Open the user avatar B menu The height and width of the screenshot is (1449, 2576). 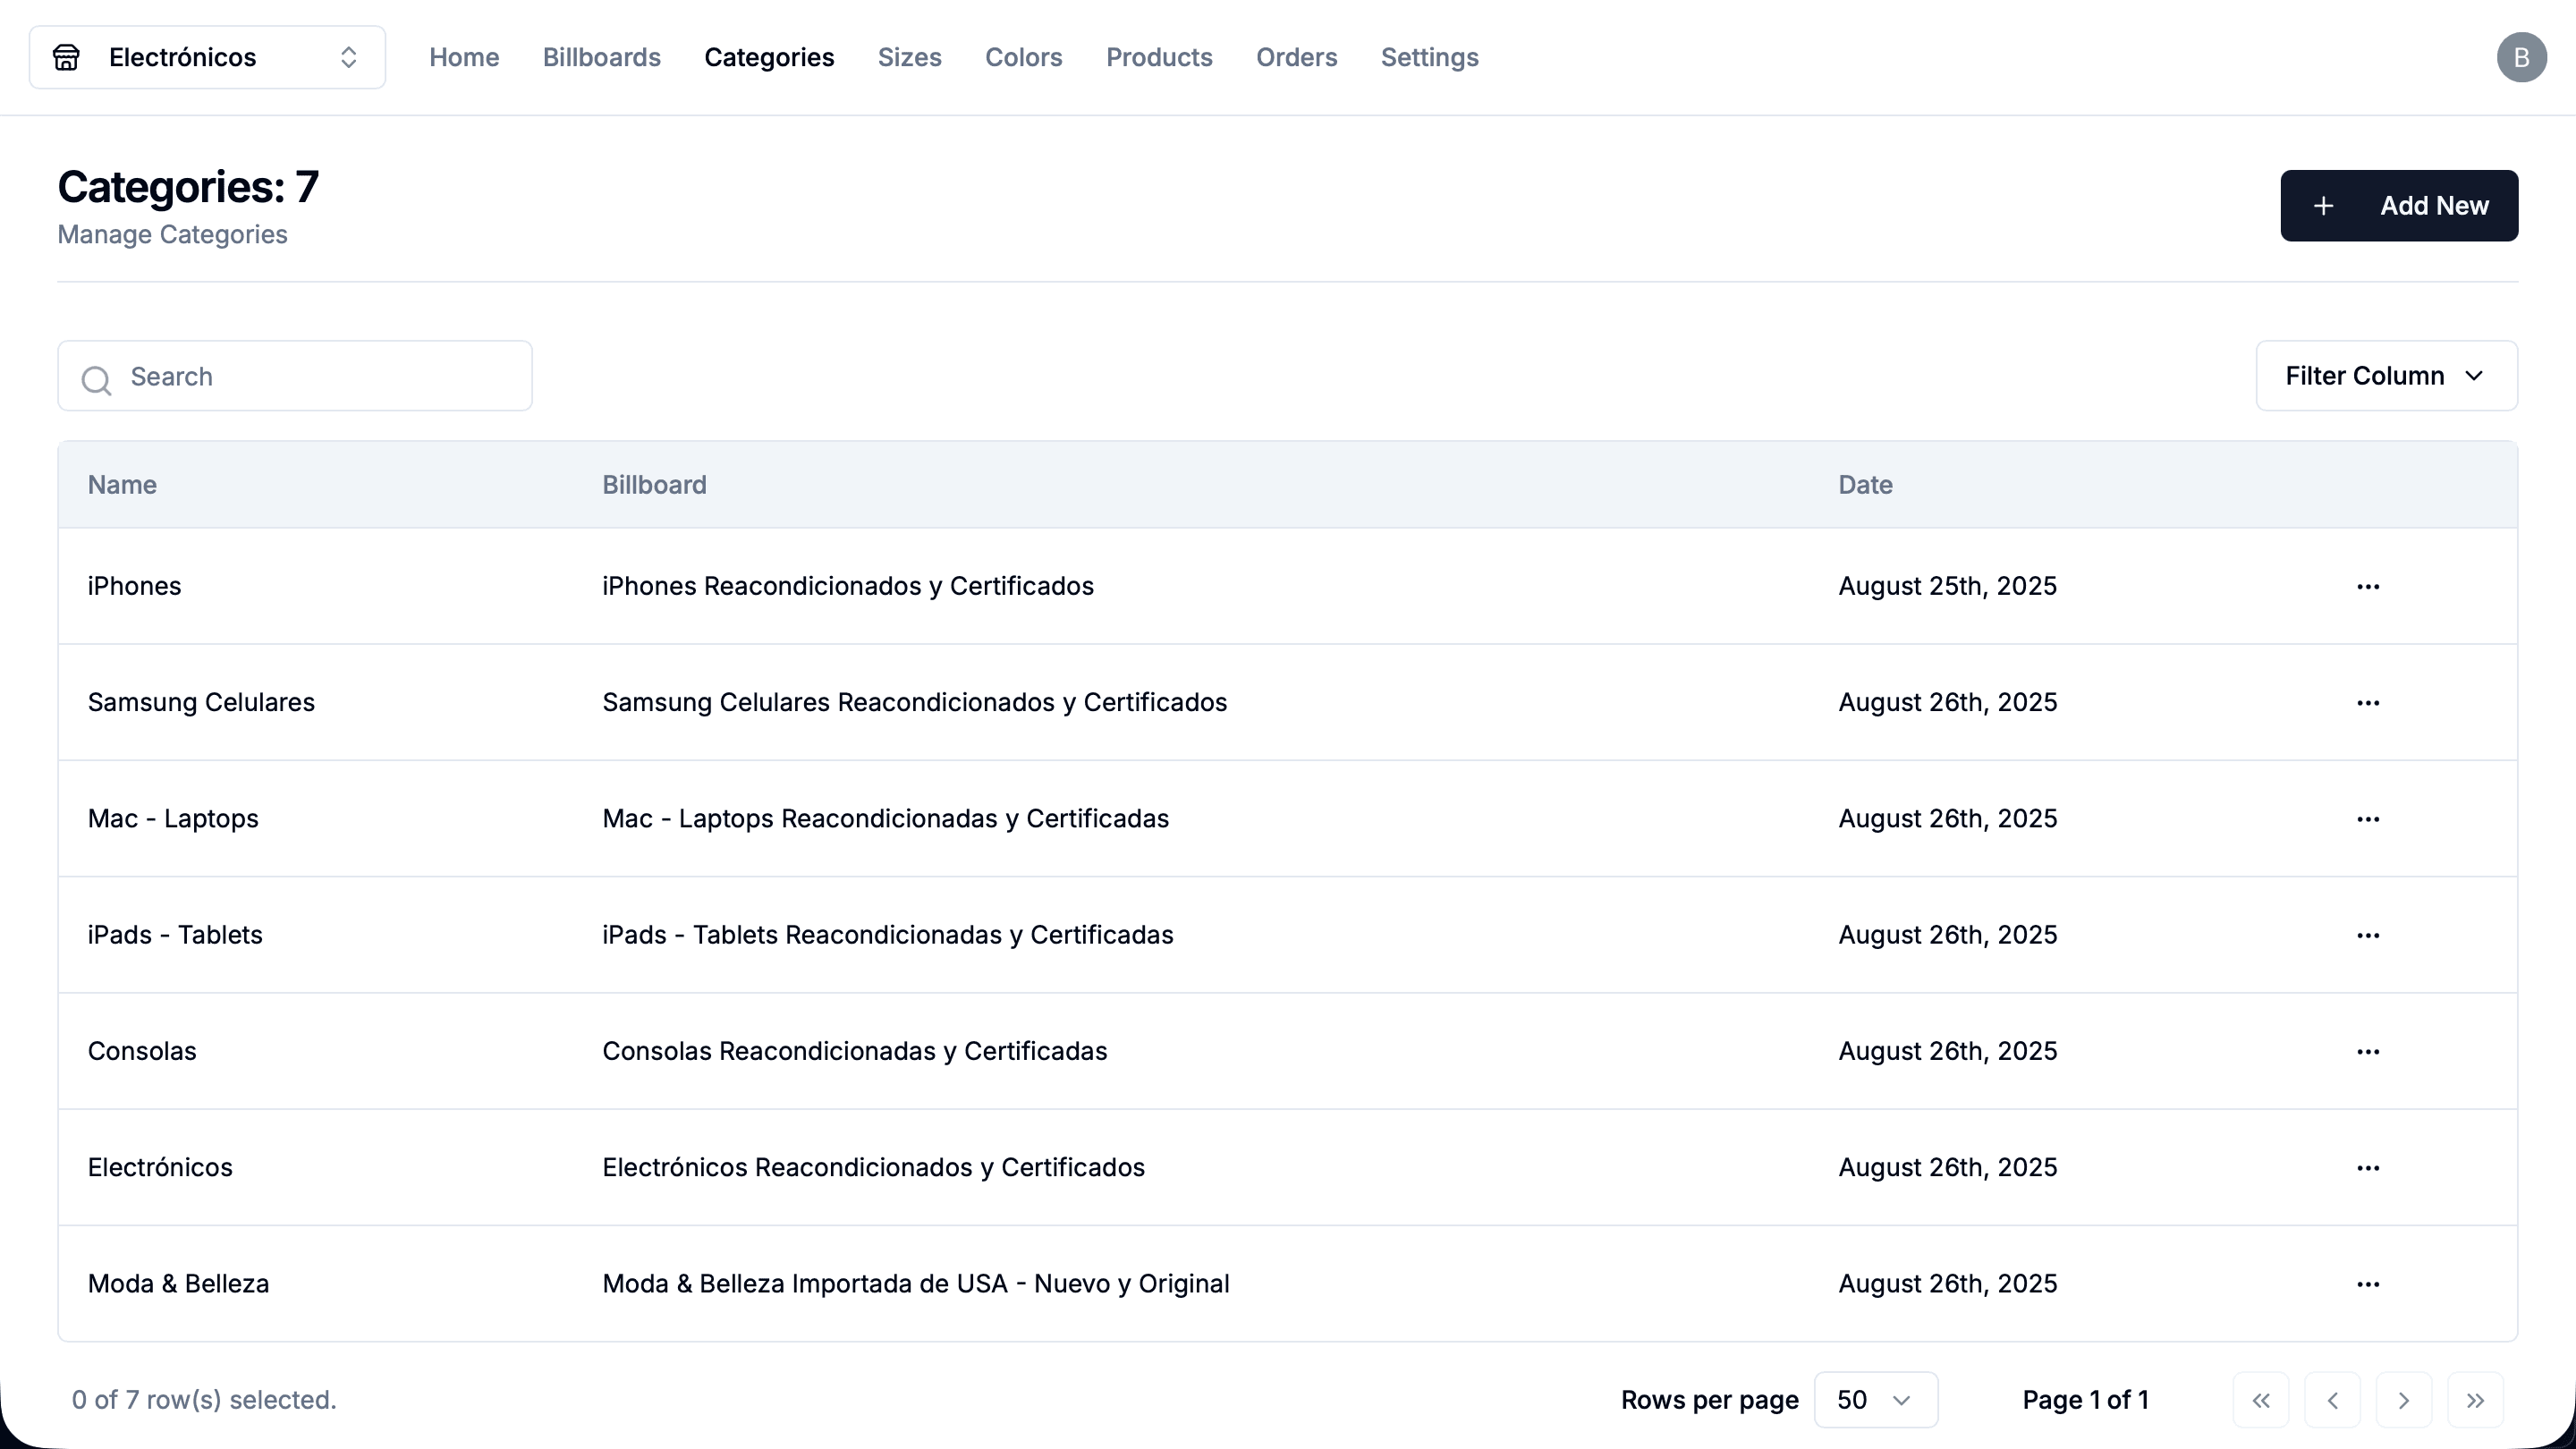(x=2521, y=58)
